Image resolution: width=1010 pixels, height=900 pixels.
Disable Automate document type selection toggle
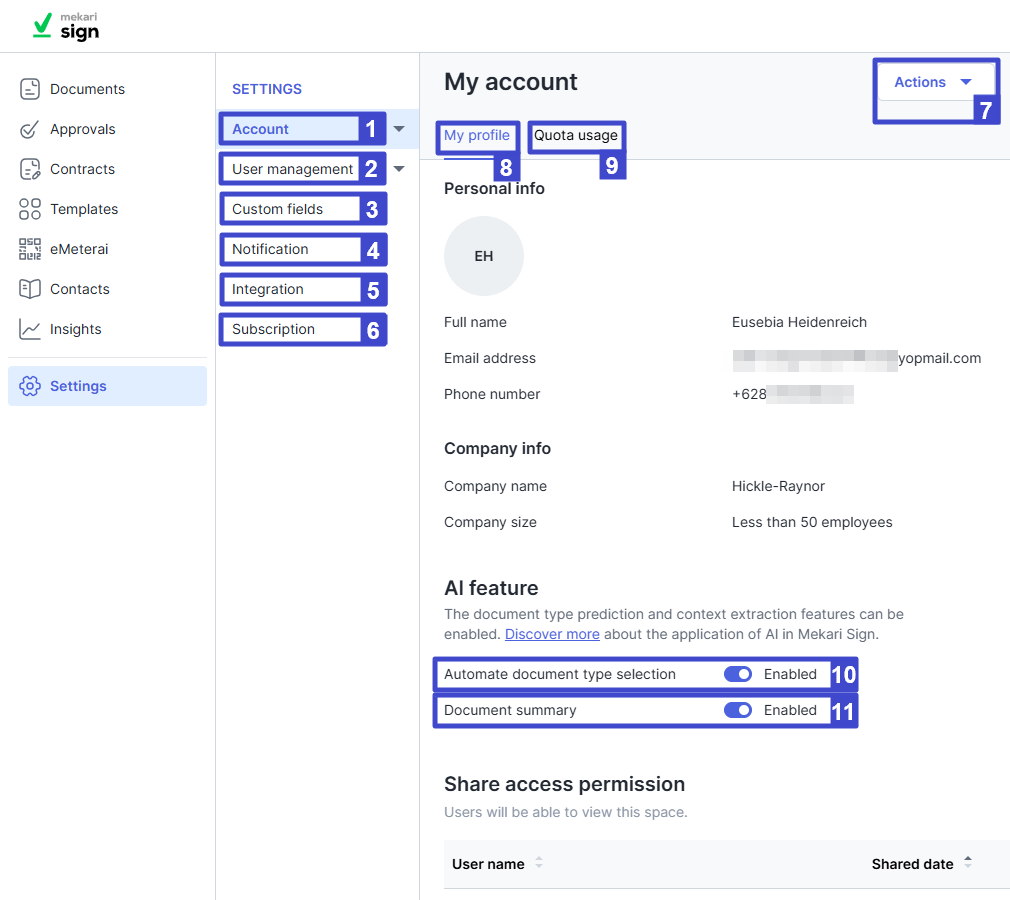[738, 674]
